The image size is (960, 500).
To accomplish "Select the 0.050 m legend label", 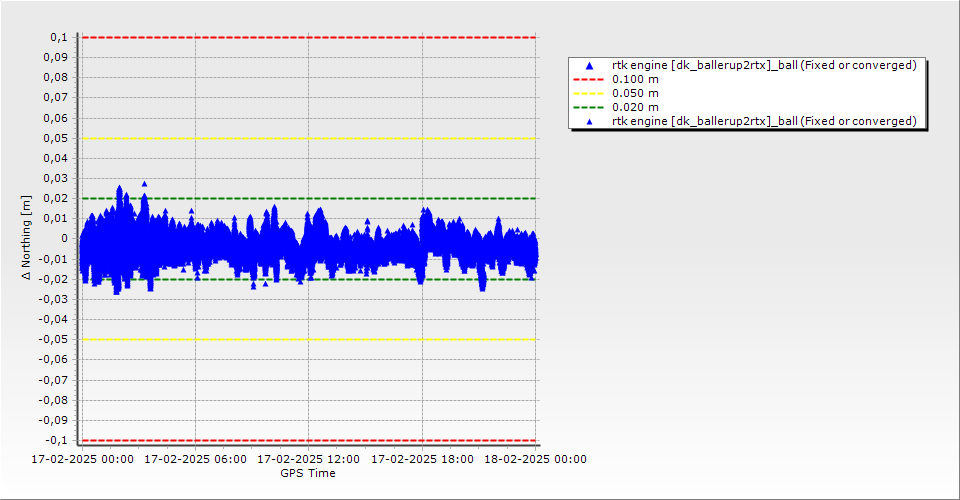I will pos(636,94).
